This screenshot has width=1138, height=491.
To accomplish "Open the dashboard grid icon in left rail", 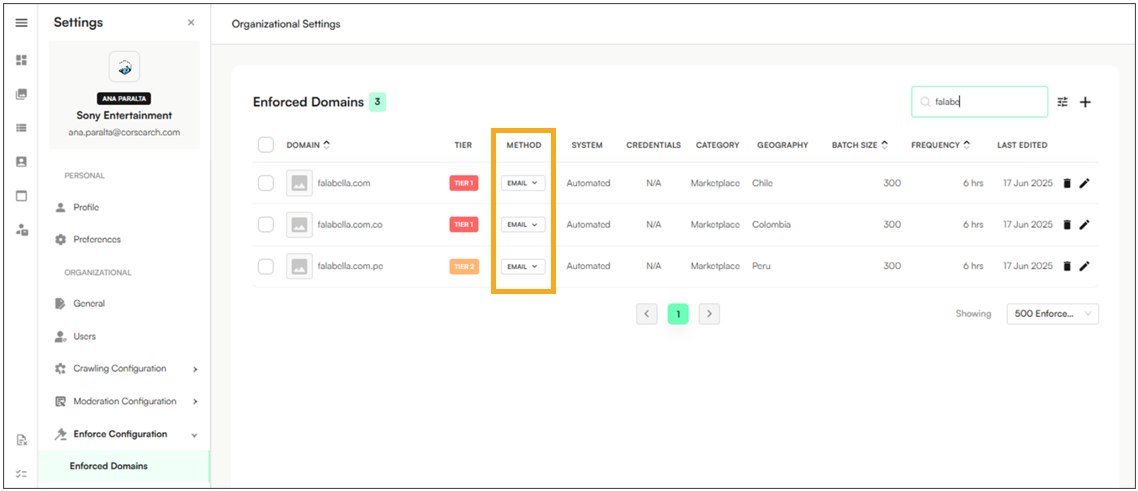I will (x=22, y=59).
